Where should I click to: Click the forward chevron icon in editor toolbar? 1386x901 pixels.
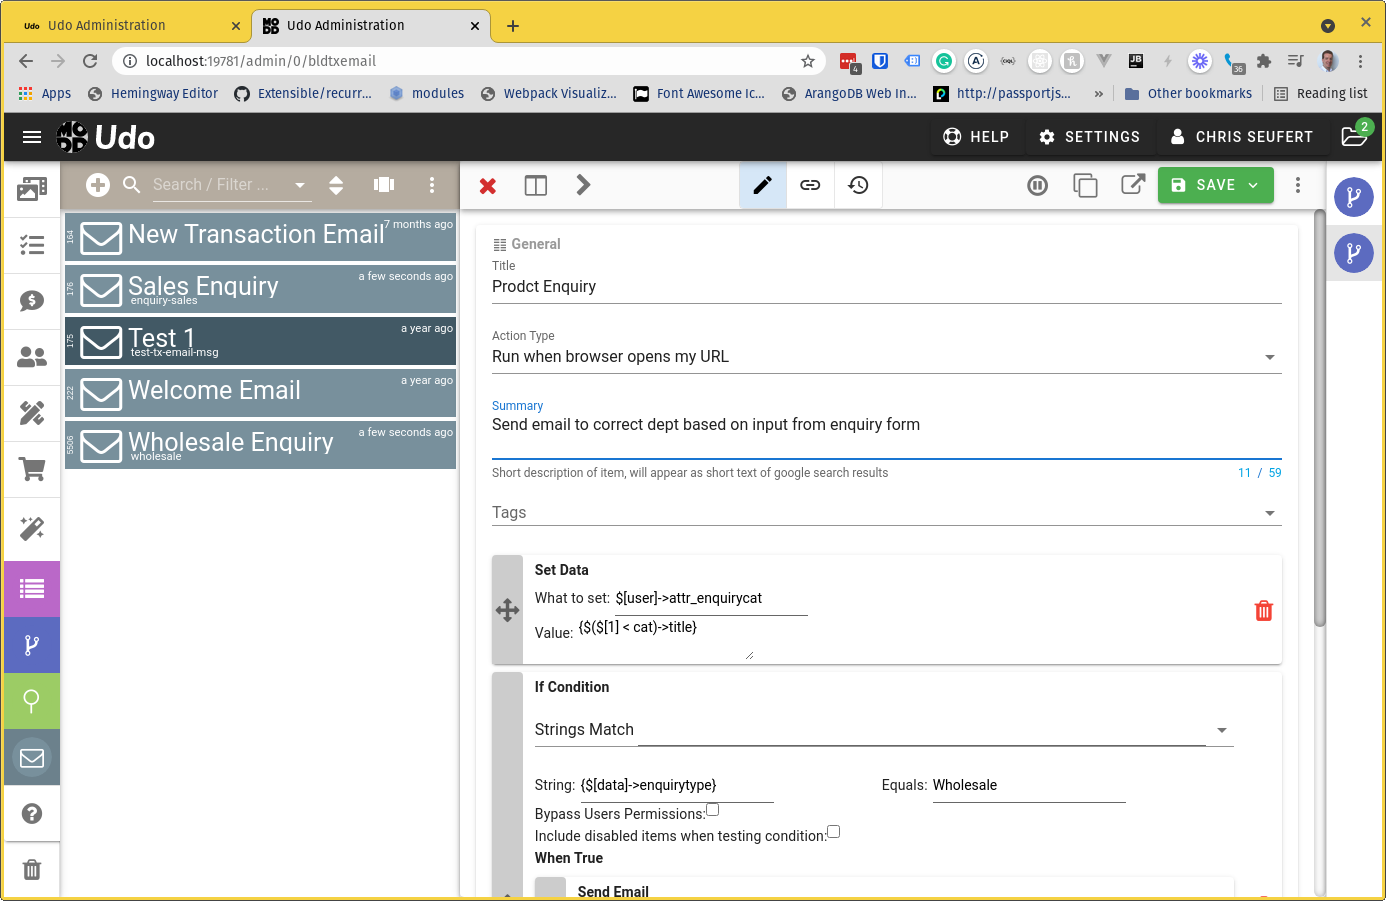583,185
